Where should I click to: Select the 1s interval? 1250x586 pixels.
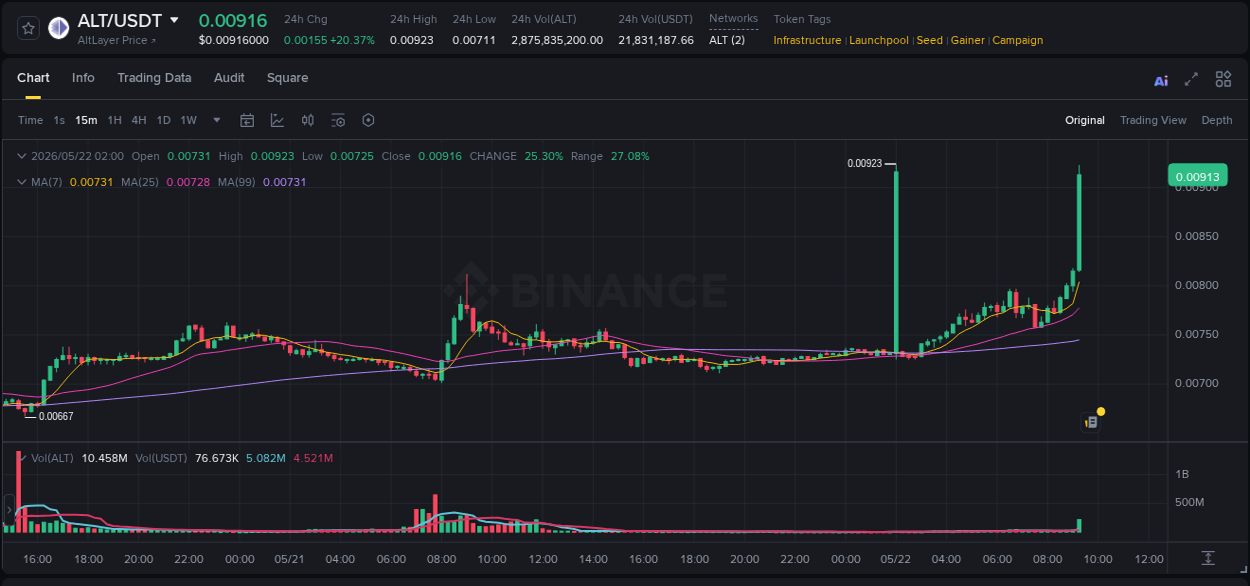[x=59, y=120]
